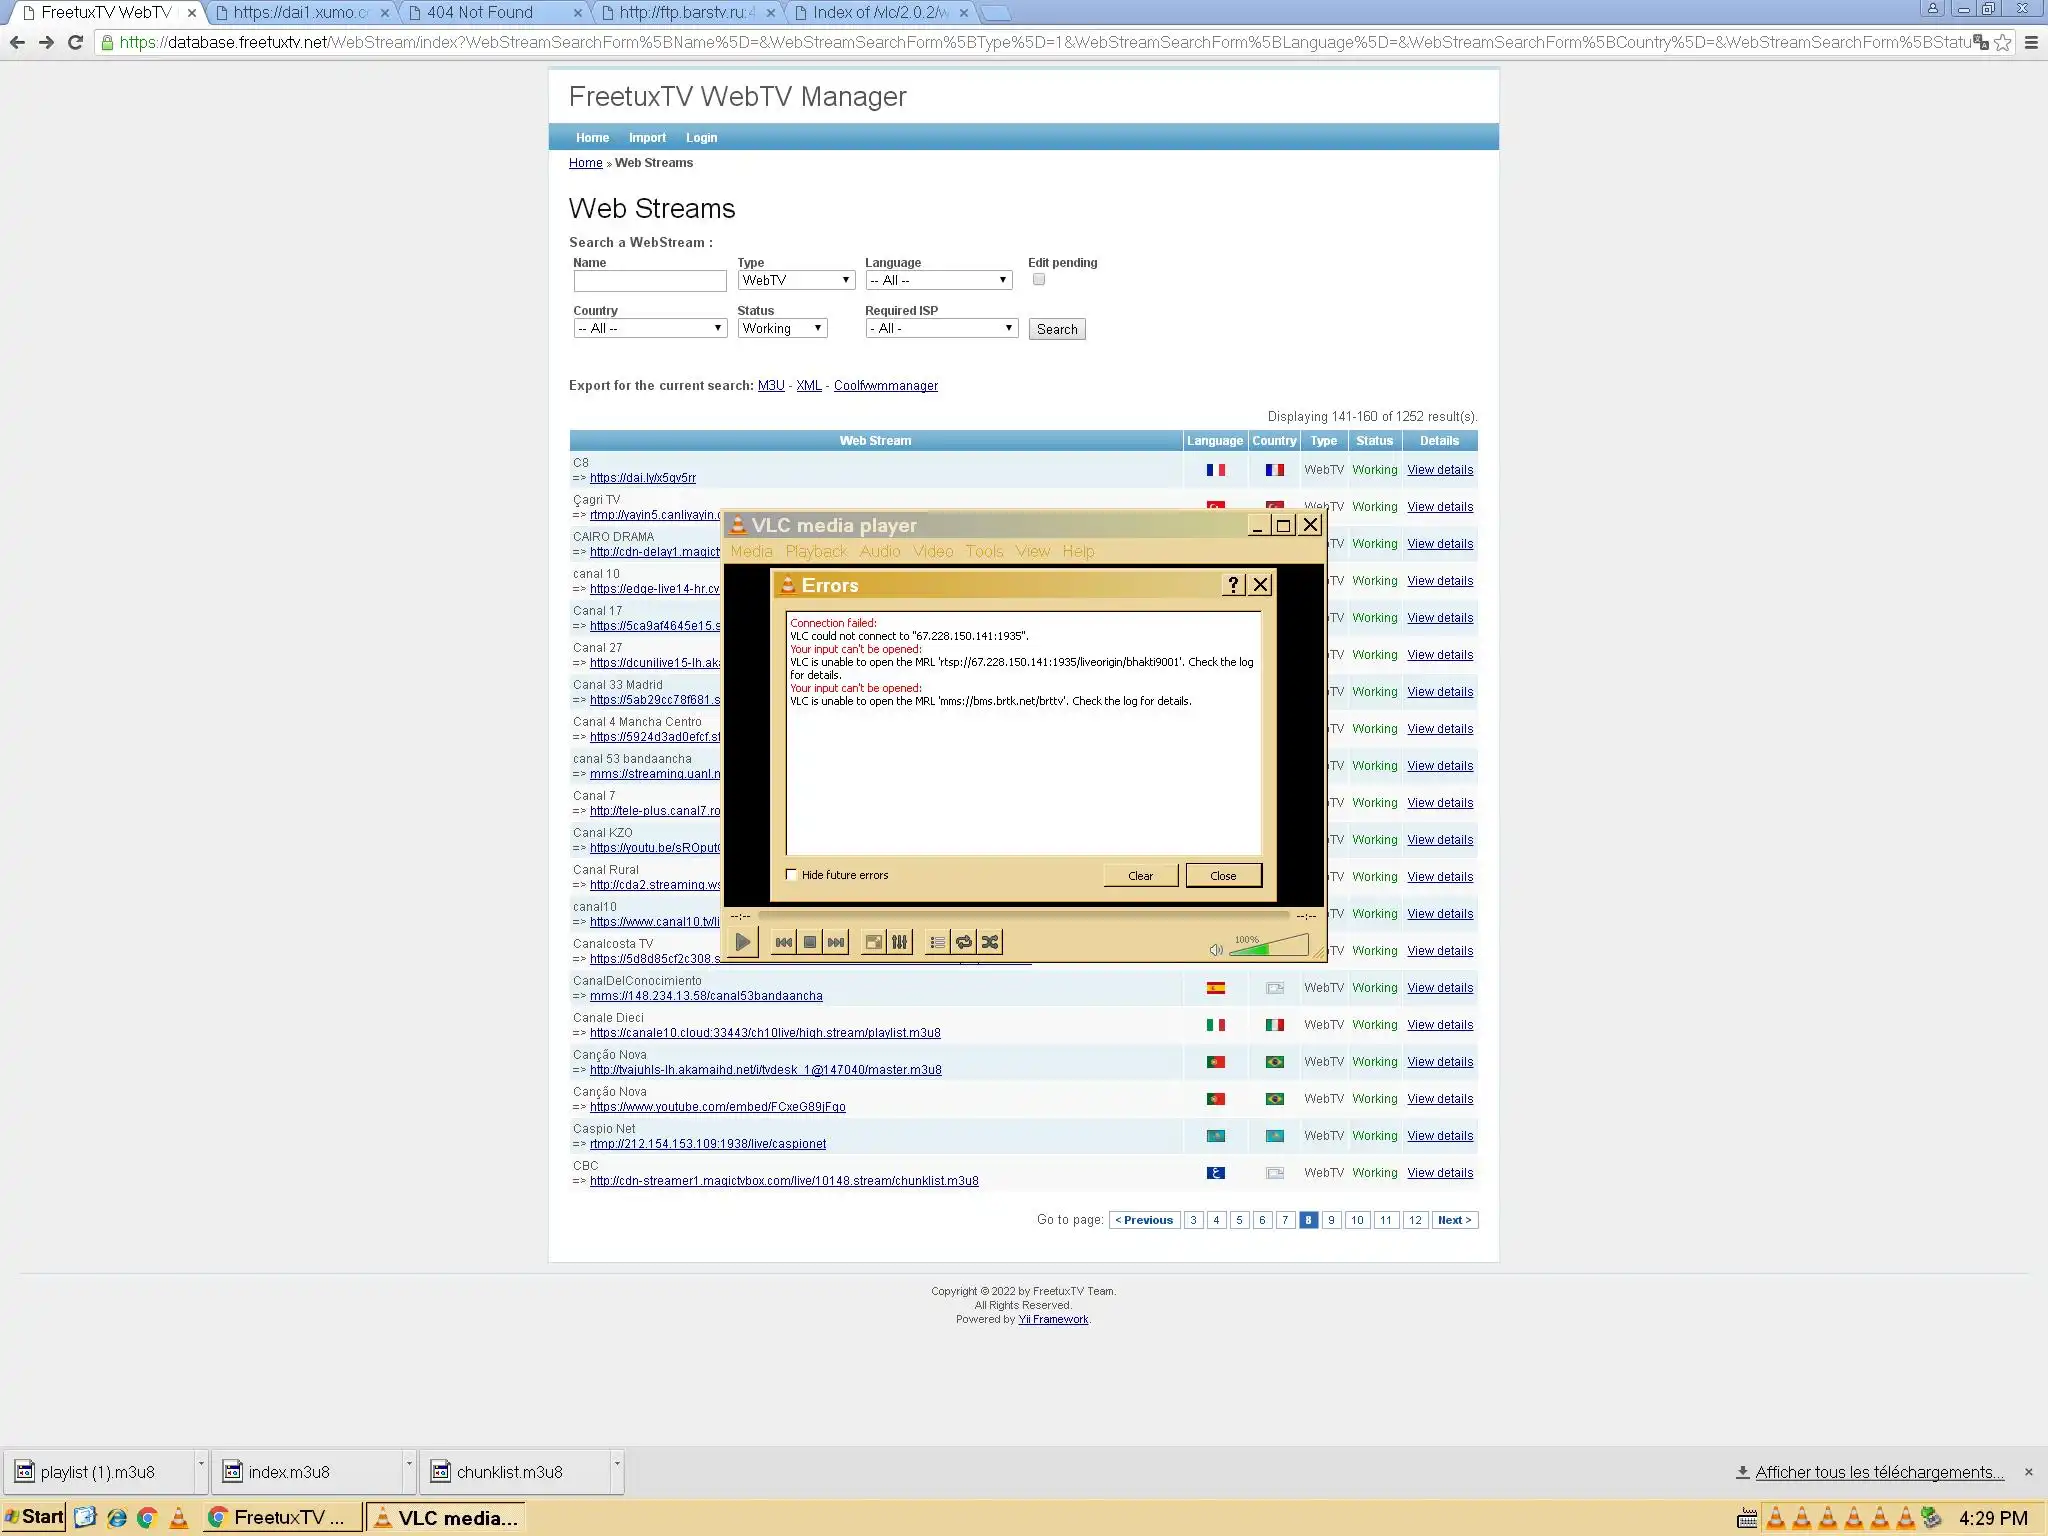The image size is (2048, 1536).
Task: Click VLC next track button
Action: 836,942
